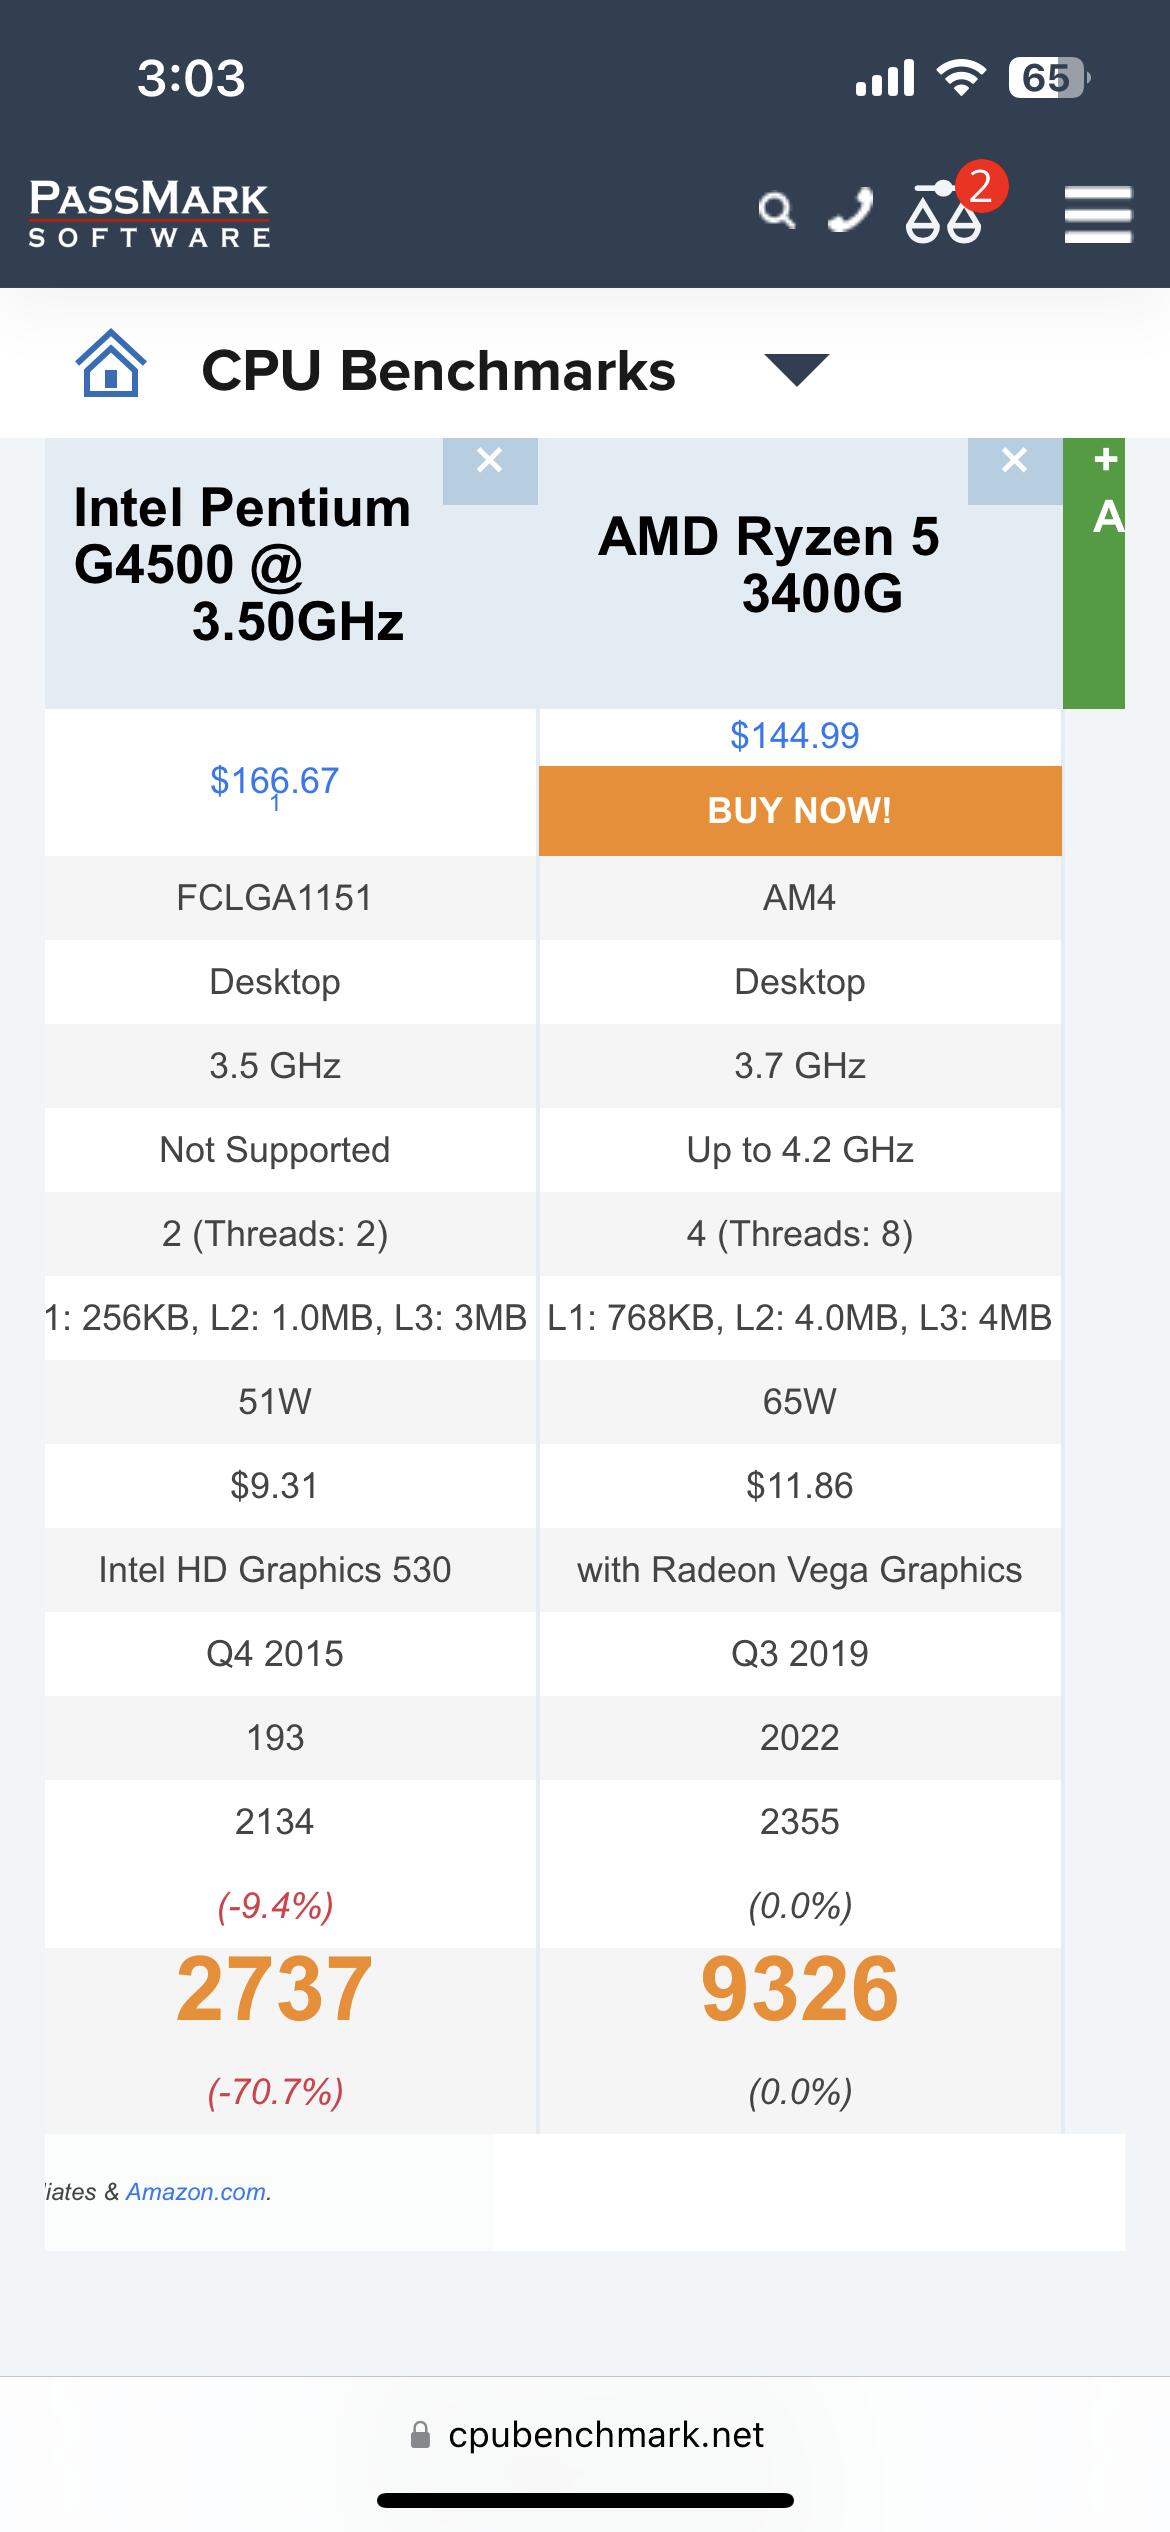This screenshot has height=2532, width=1170.
Task: Tap the search magnifier icon
Action: coord(776,211)
